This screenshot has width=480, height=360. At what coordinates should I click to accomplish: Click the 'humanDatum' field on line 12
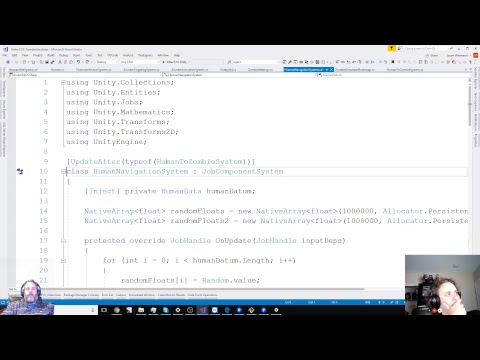(230, 191)
